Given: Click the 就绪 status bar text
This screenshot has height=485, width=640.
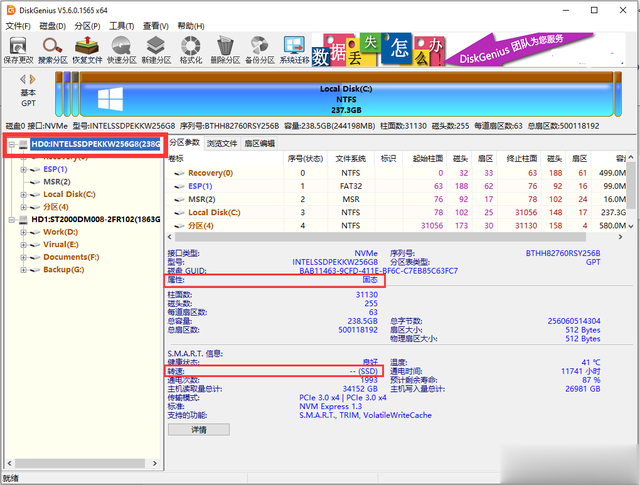Looking at the screenshot, I should click(11, 478).
